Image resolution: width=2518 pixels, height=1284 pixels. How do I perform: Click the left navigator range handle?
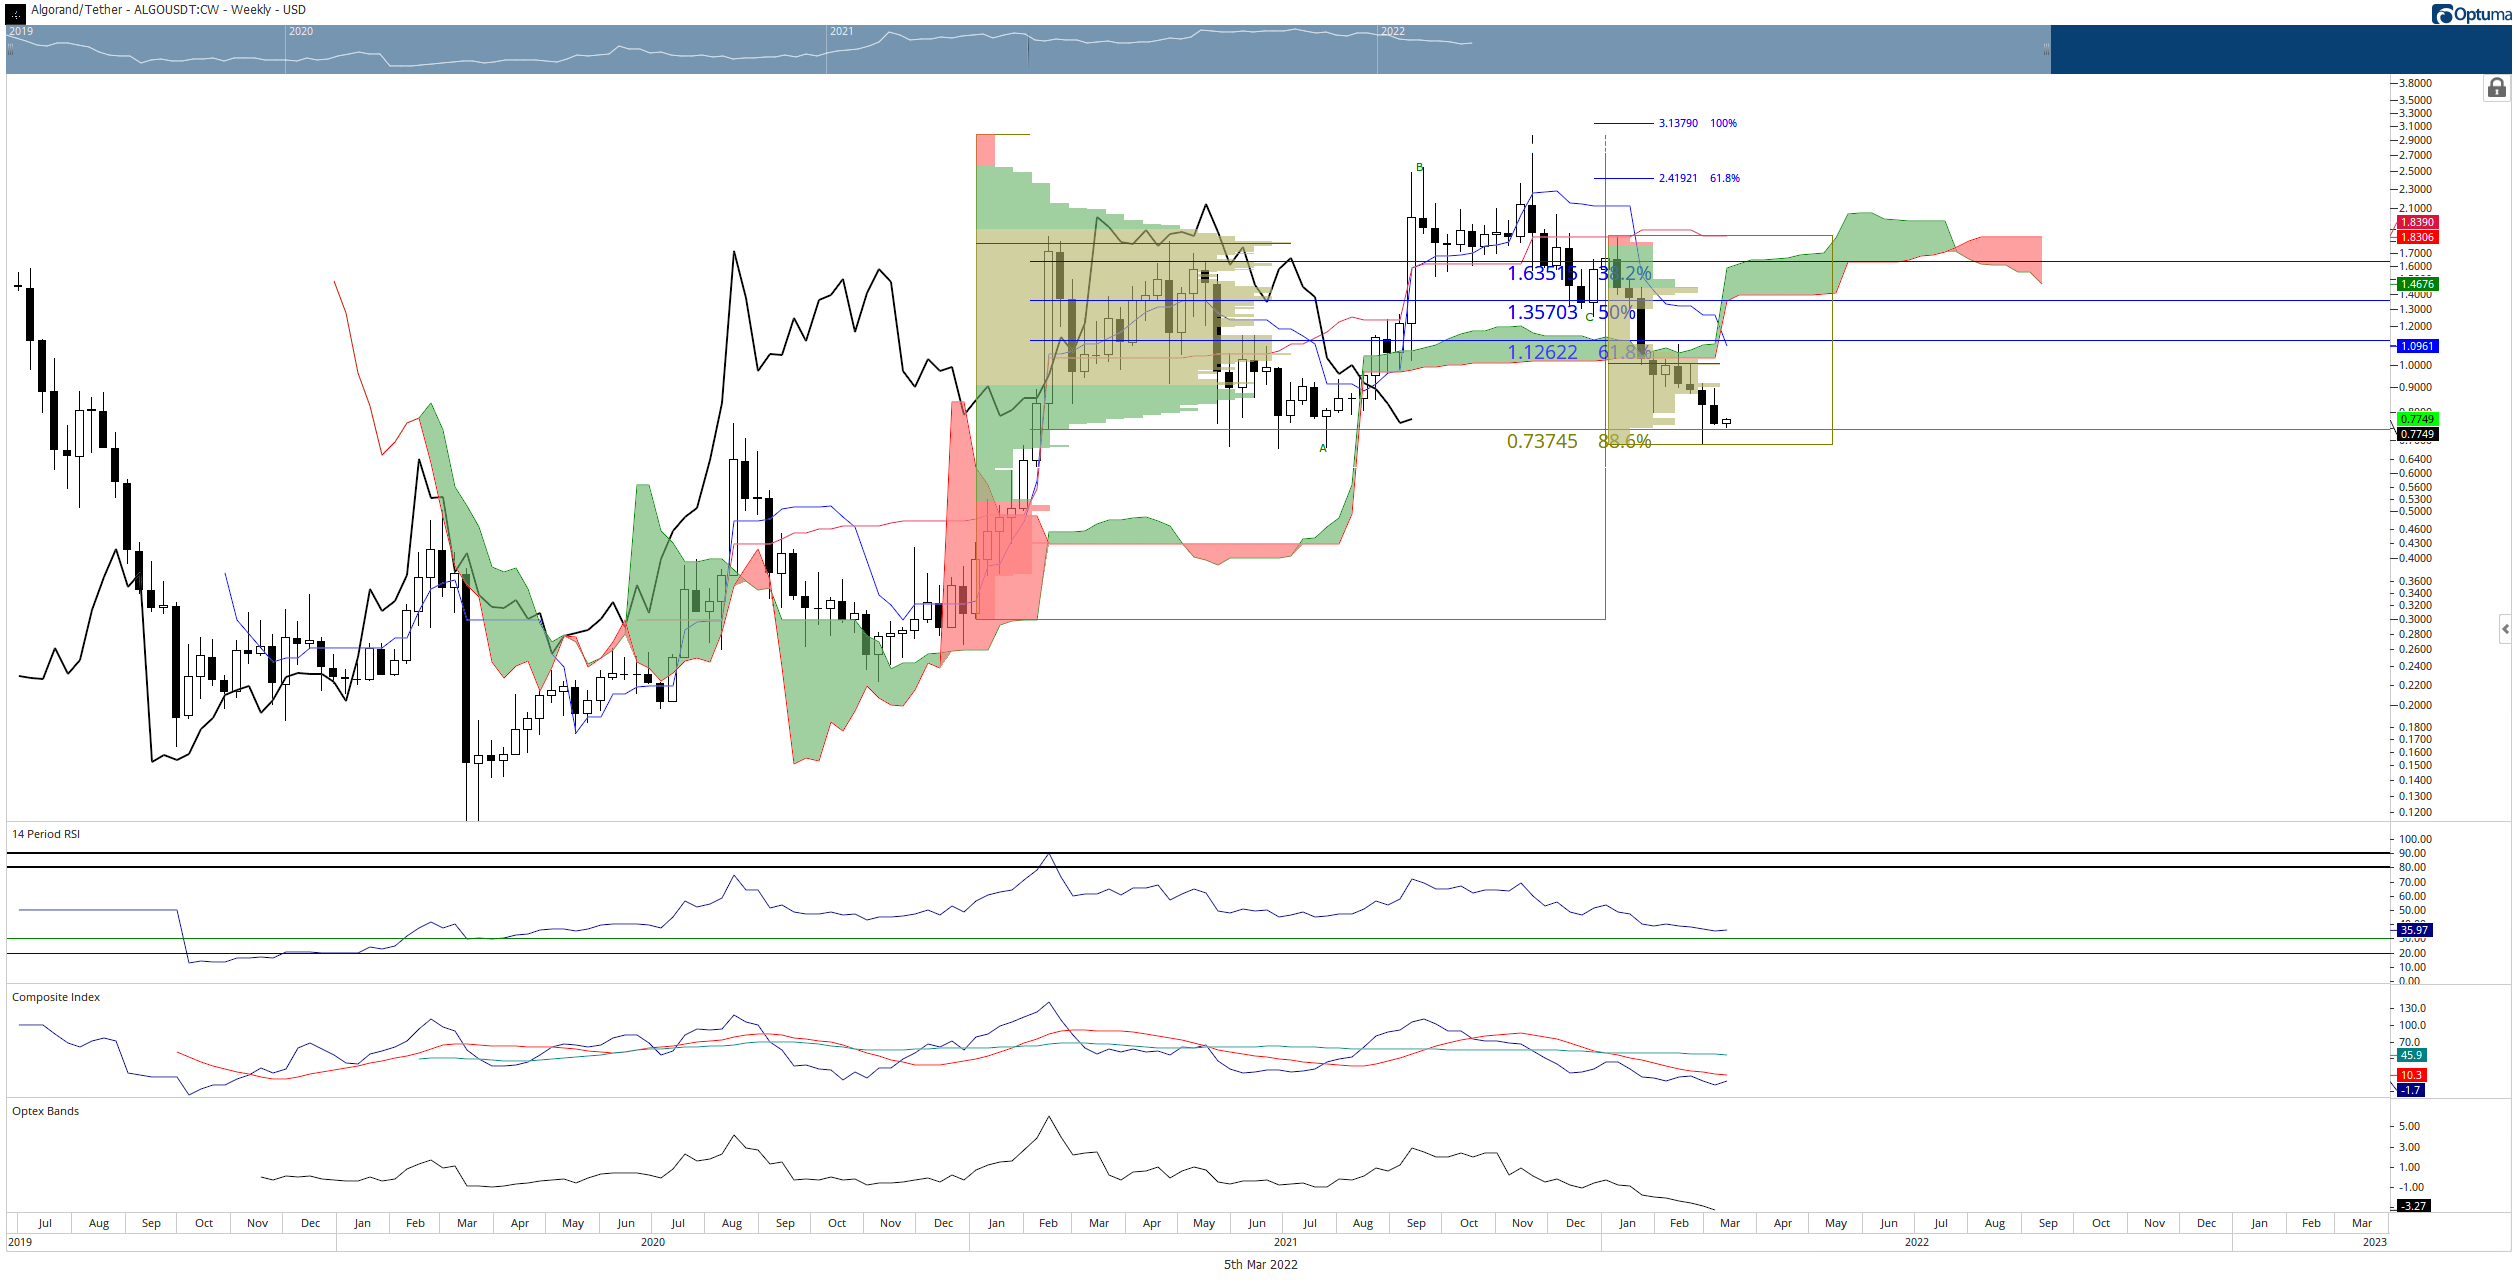click(x=11, y=49)
